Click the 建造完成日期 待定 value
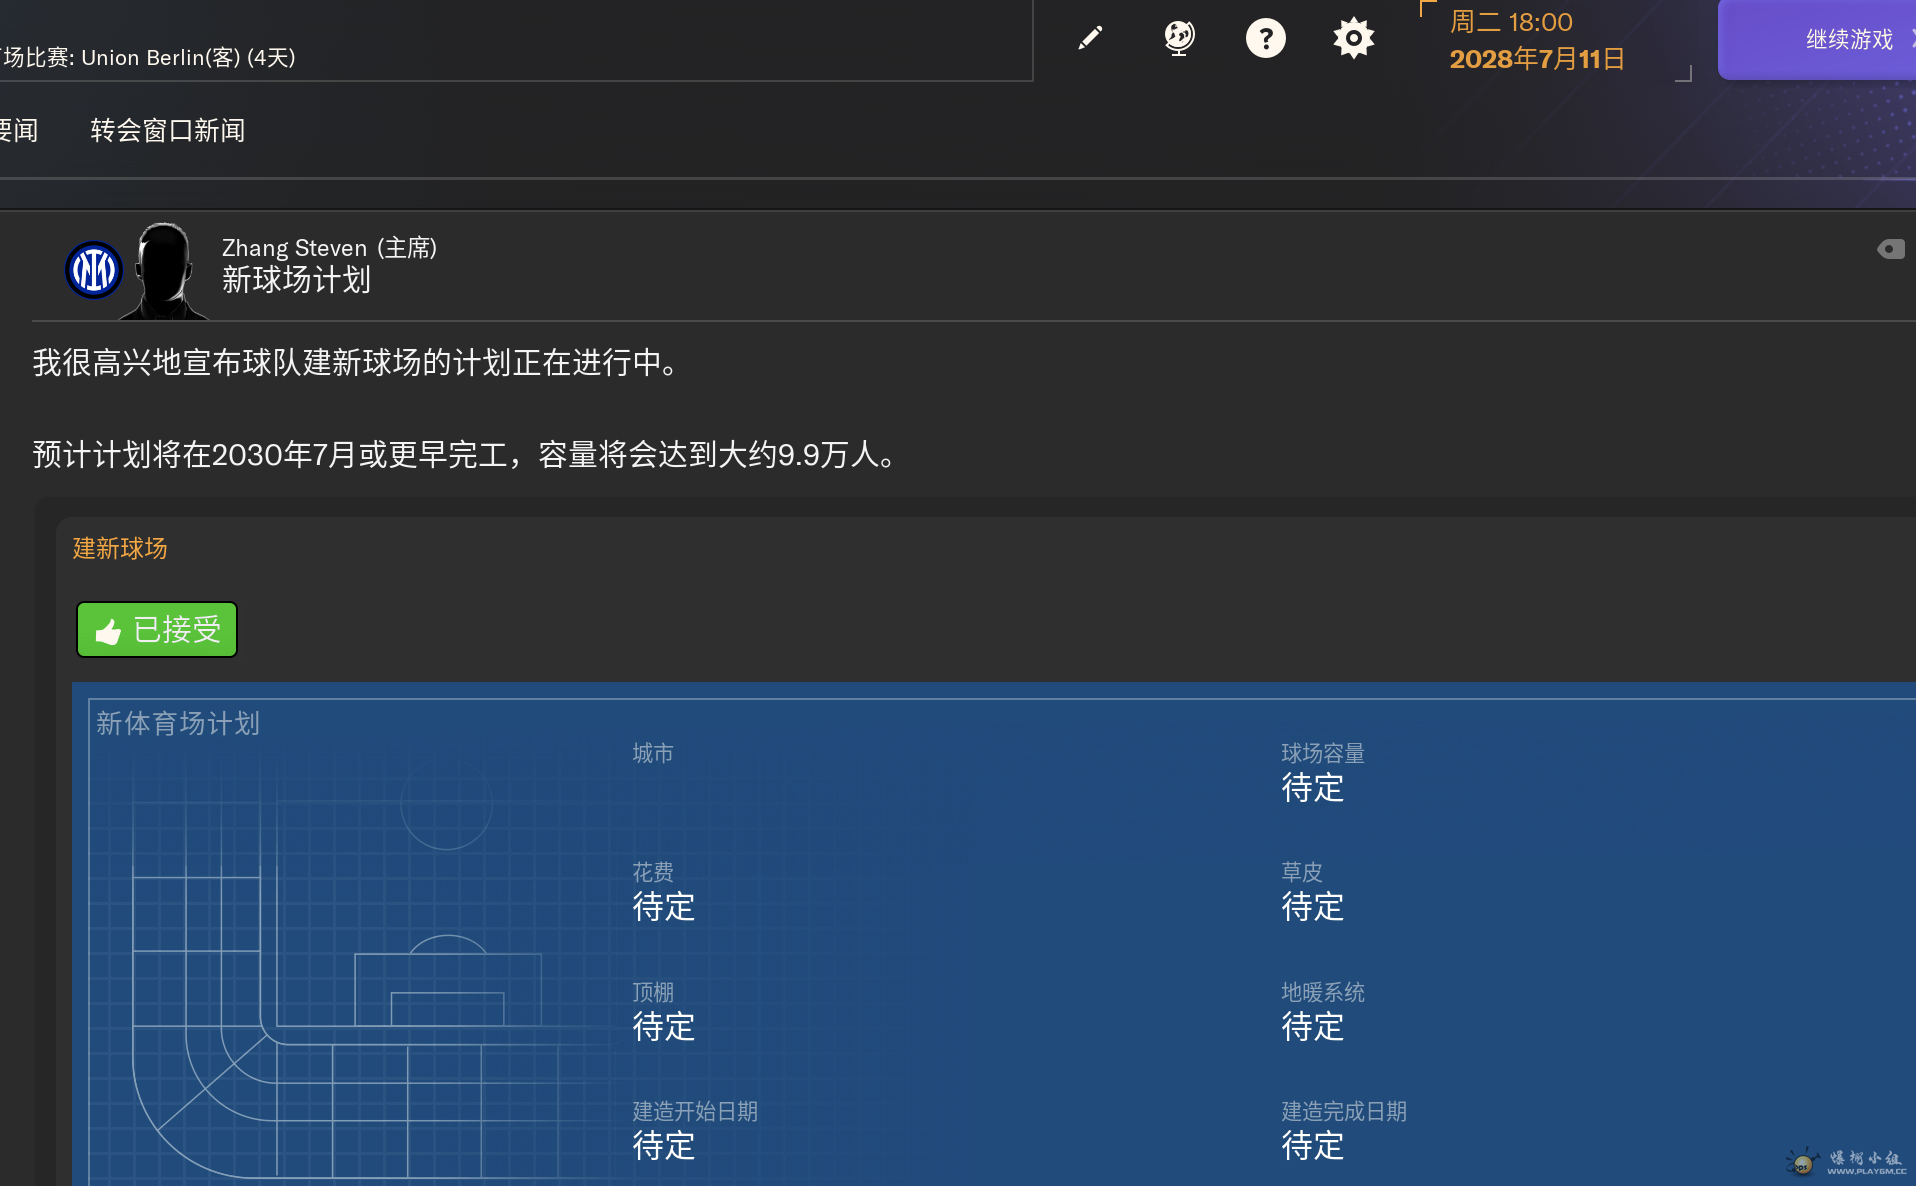 pos(1312,1146)
